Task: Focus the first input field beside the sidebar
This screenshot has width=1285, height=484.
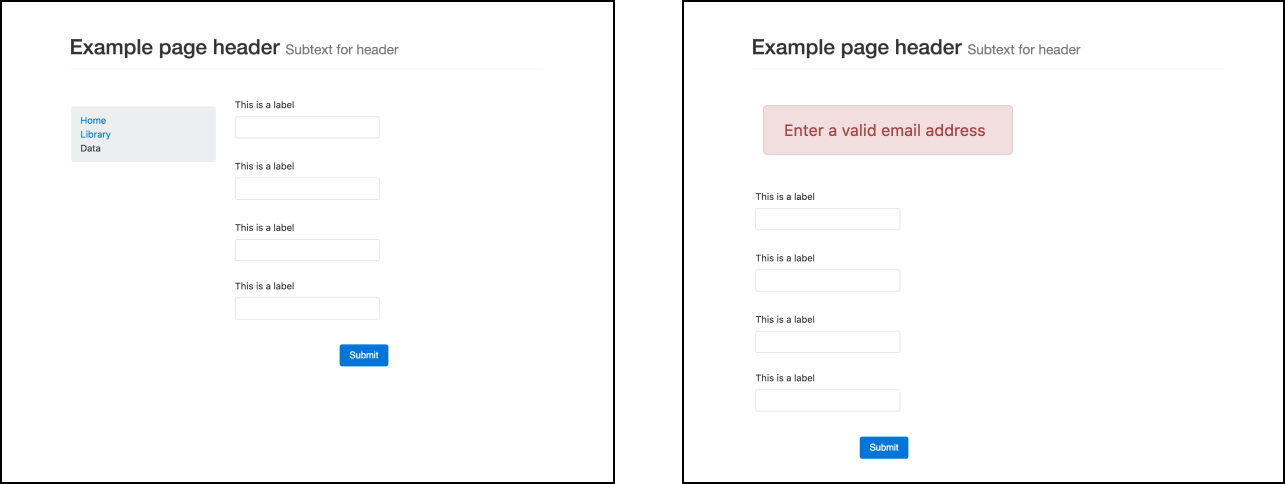Action: tap(307, 127)
